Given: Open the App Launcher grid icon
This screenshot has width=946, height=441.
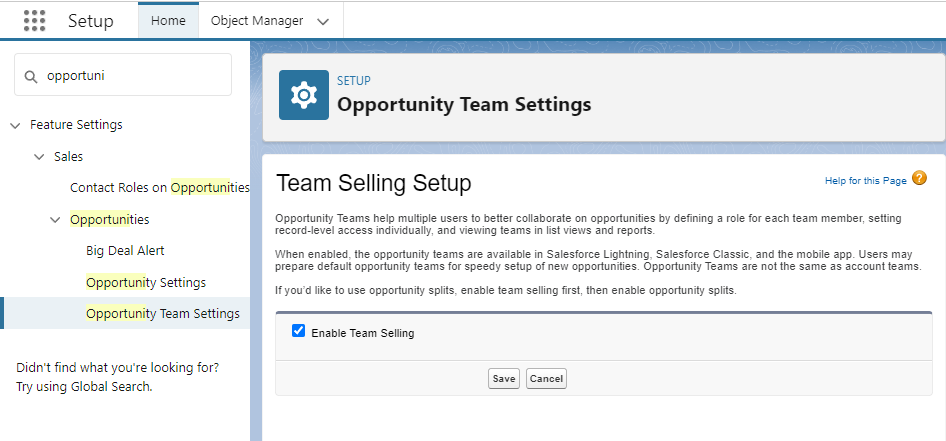Looking at the screenshot, I should pos(34,20).
